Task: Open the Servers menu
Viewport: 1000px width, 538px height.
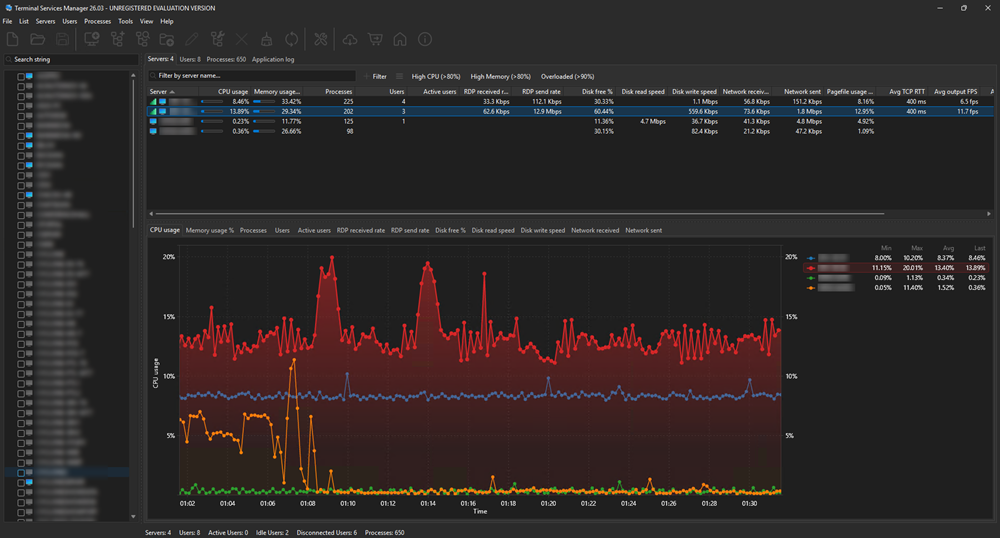Action: click(45, 21)
